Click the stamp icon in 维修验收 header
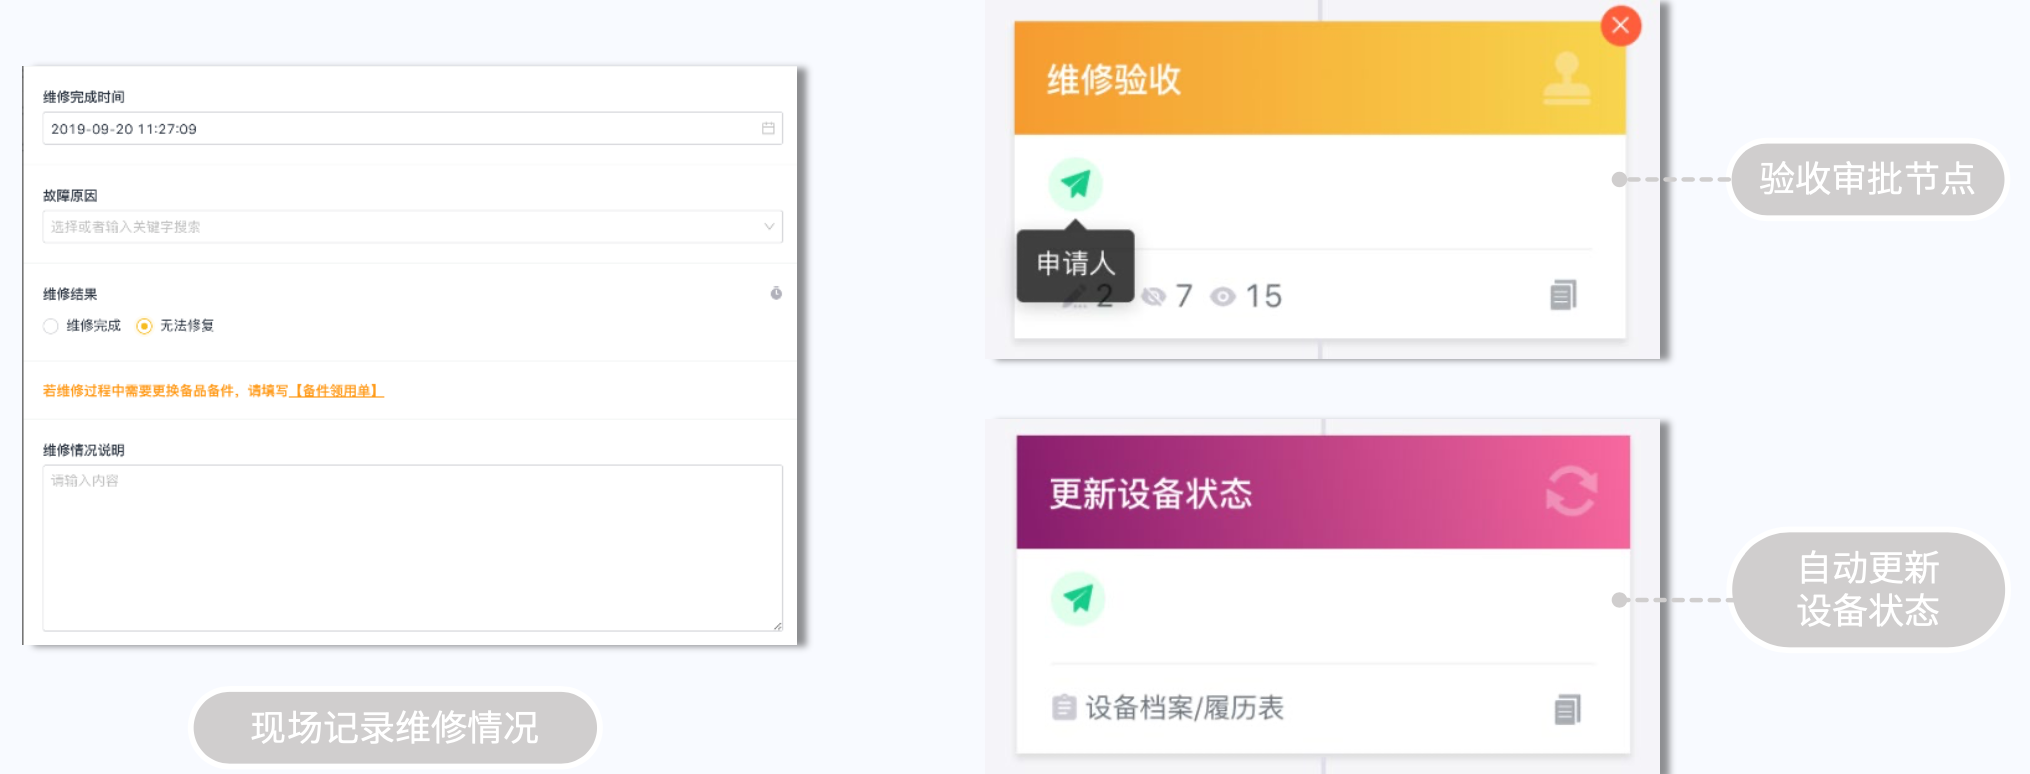2030x774 pixels. tap(1566, 78)
